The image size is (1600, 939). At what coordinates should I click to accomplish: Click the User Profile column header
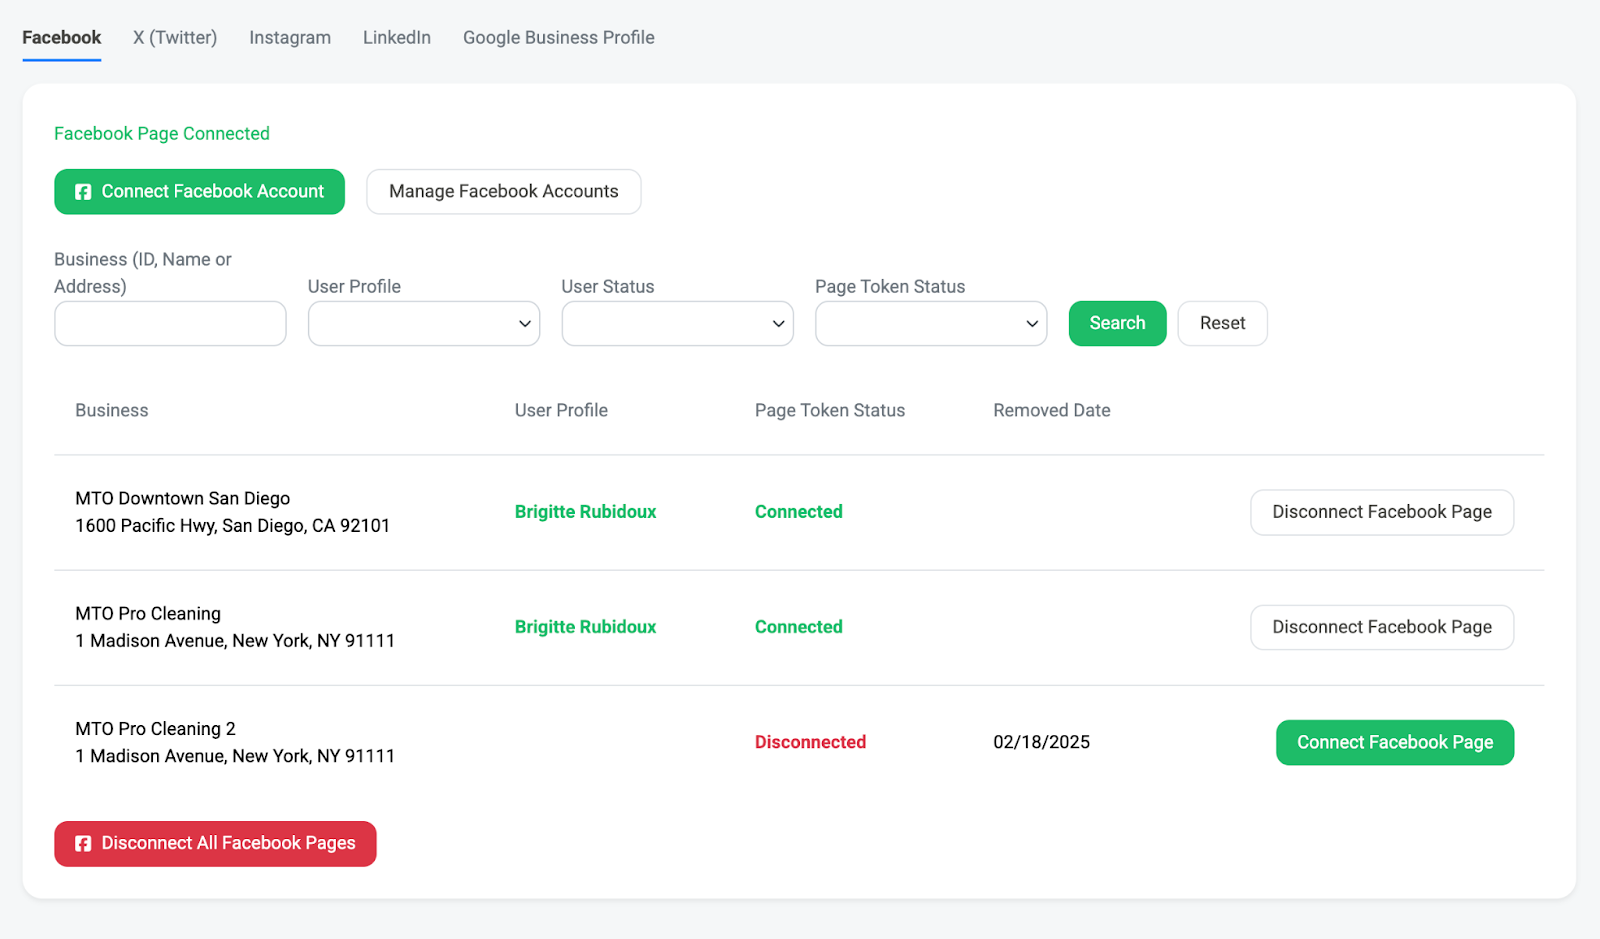[561, 410]
